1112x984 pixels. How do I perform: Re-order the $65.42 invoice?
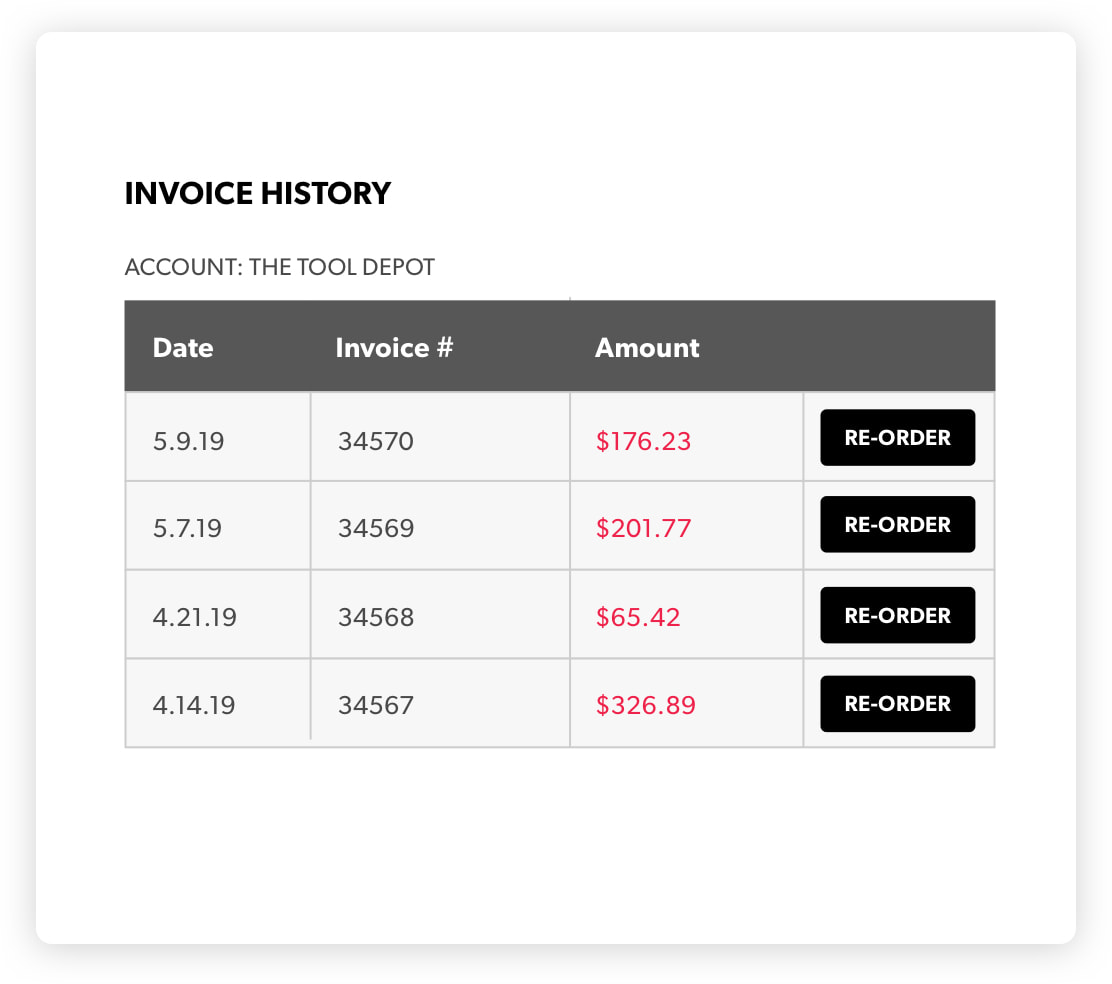point(897,615)
